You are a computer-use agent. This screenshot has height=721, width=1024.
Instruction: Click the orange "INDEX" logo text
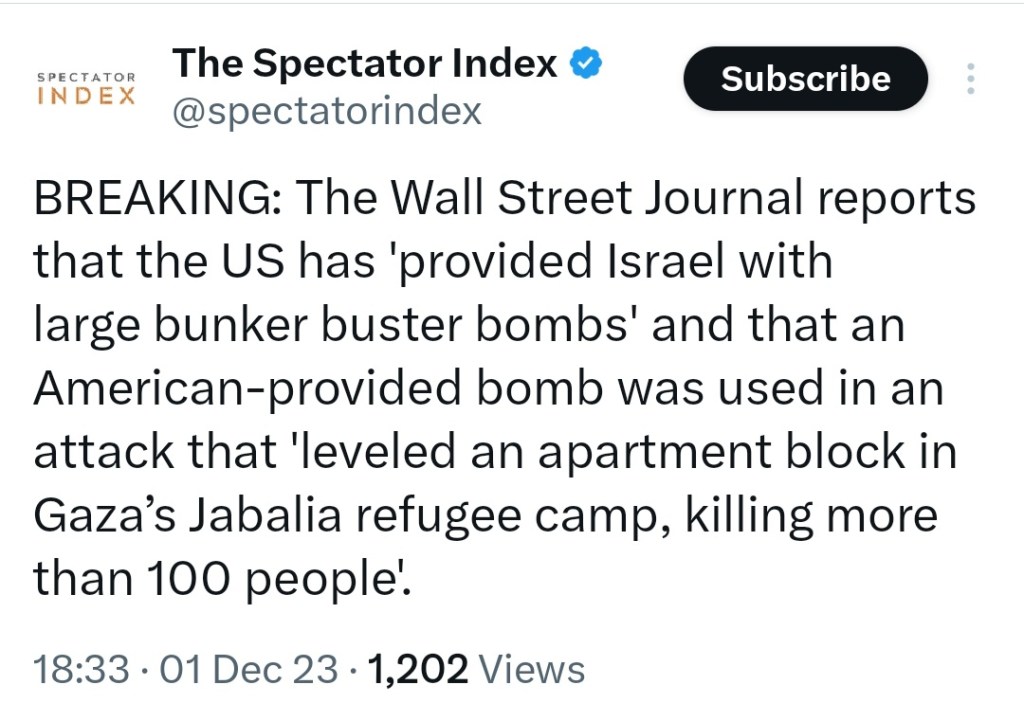[85, 97]
